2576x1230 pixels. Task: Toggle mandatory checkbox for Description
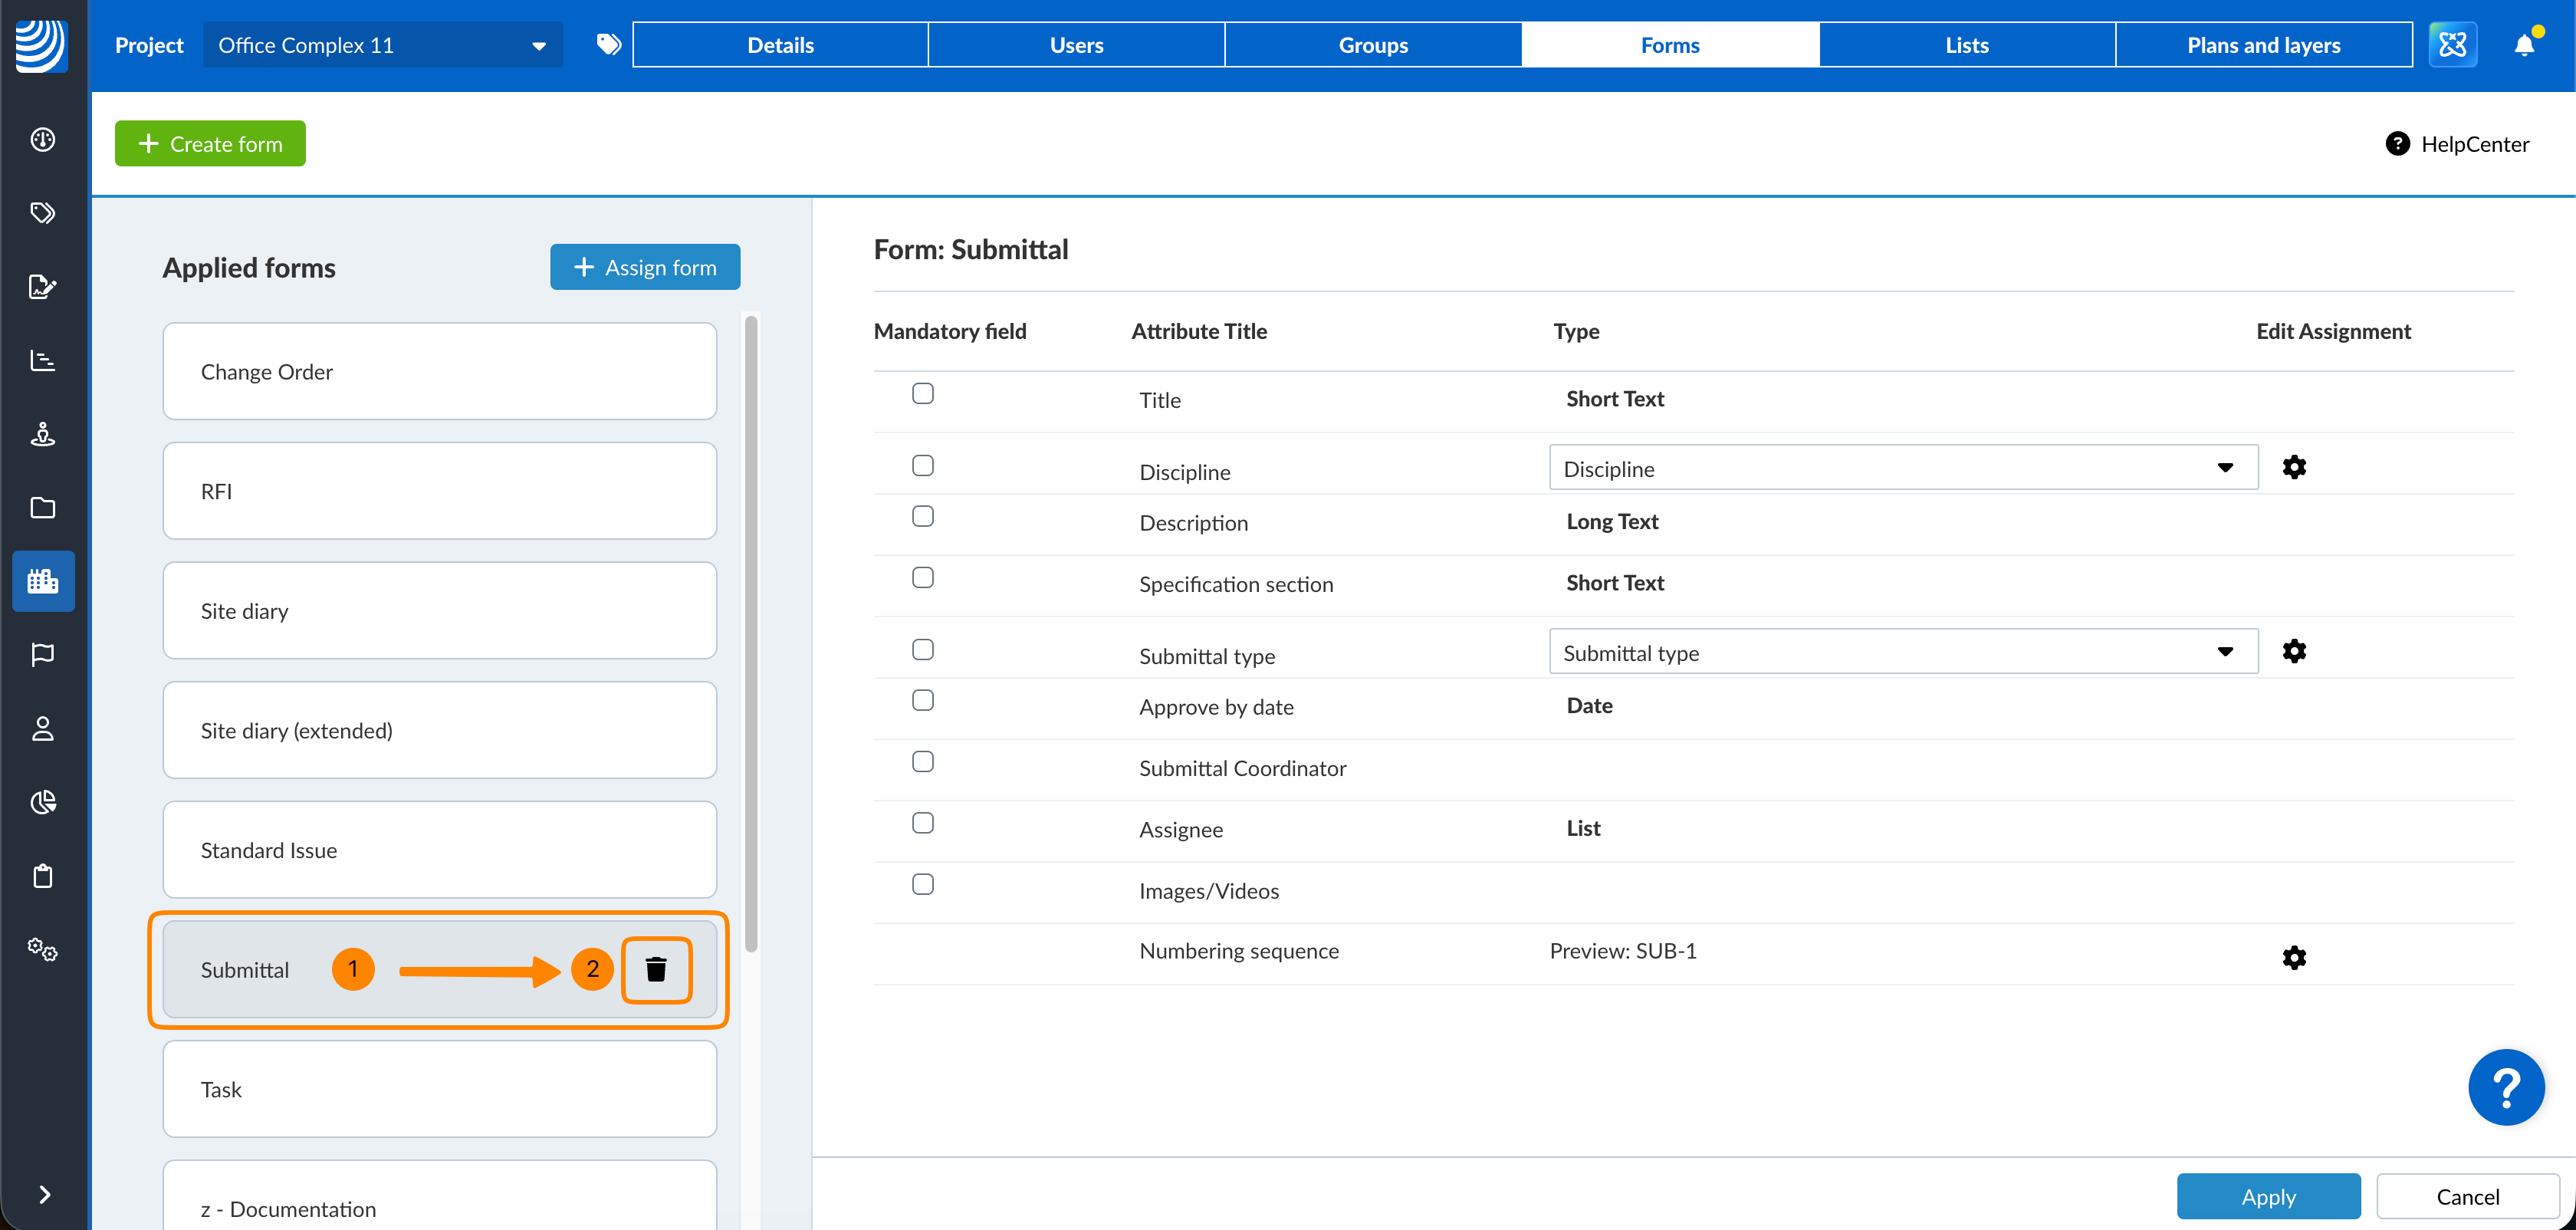[x=923, y=516]
